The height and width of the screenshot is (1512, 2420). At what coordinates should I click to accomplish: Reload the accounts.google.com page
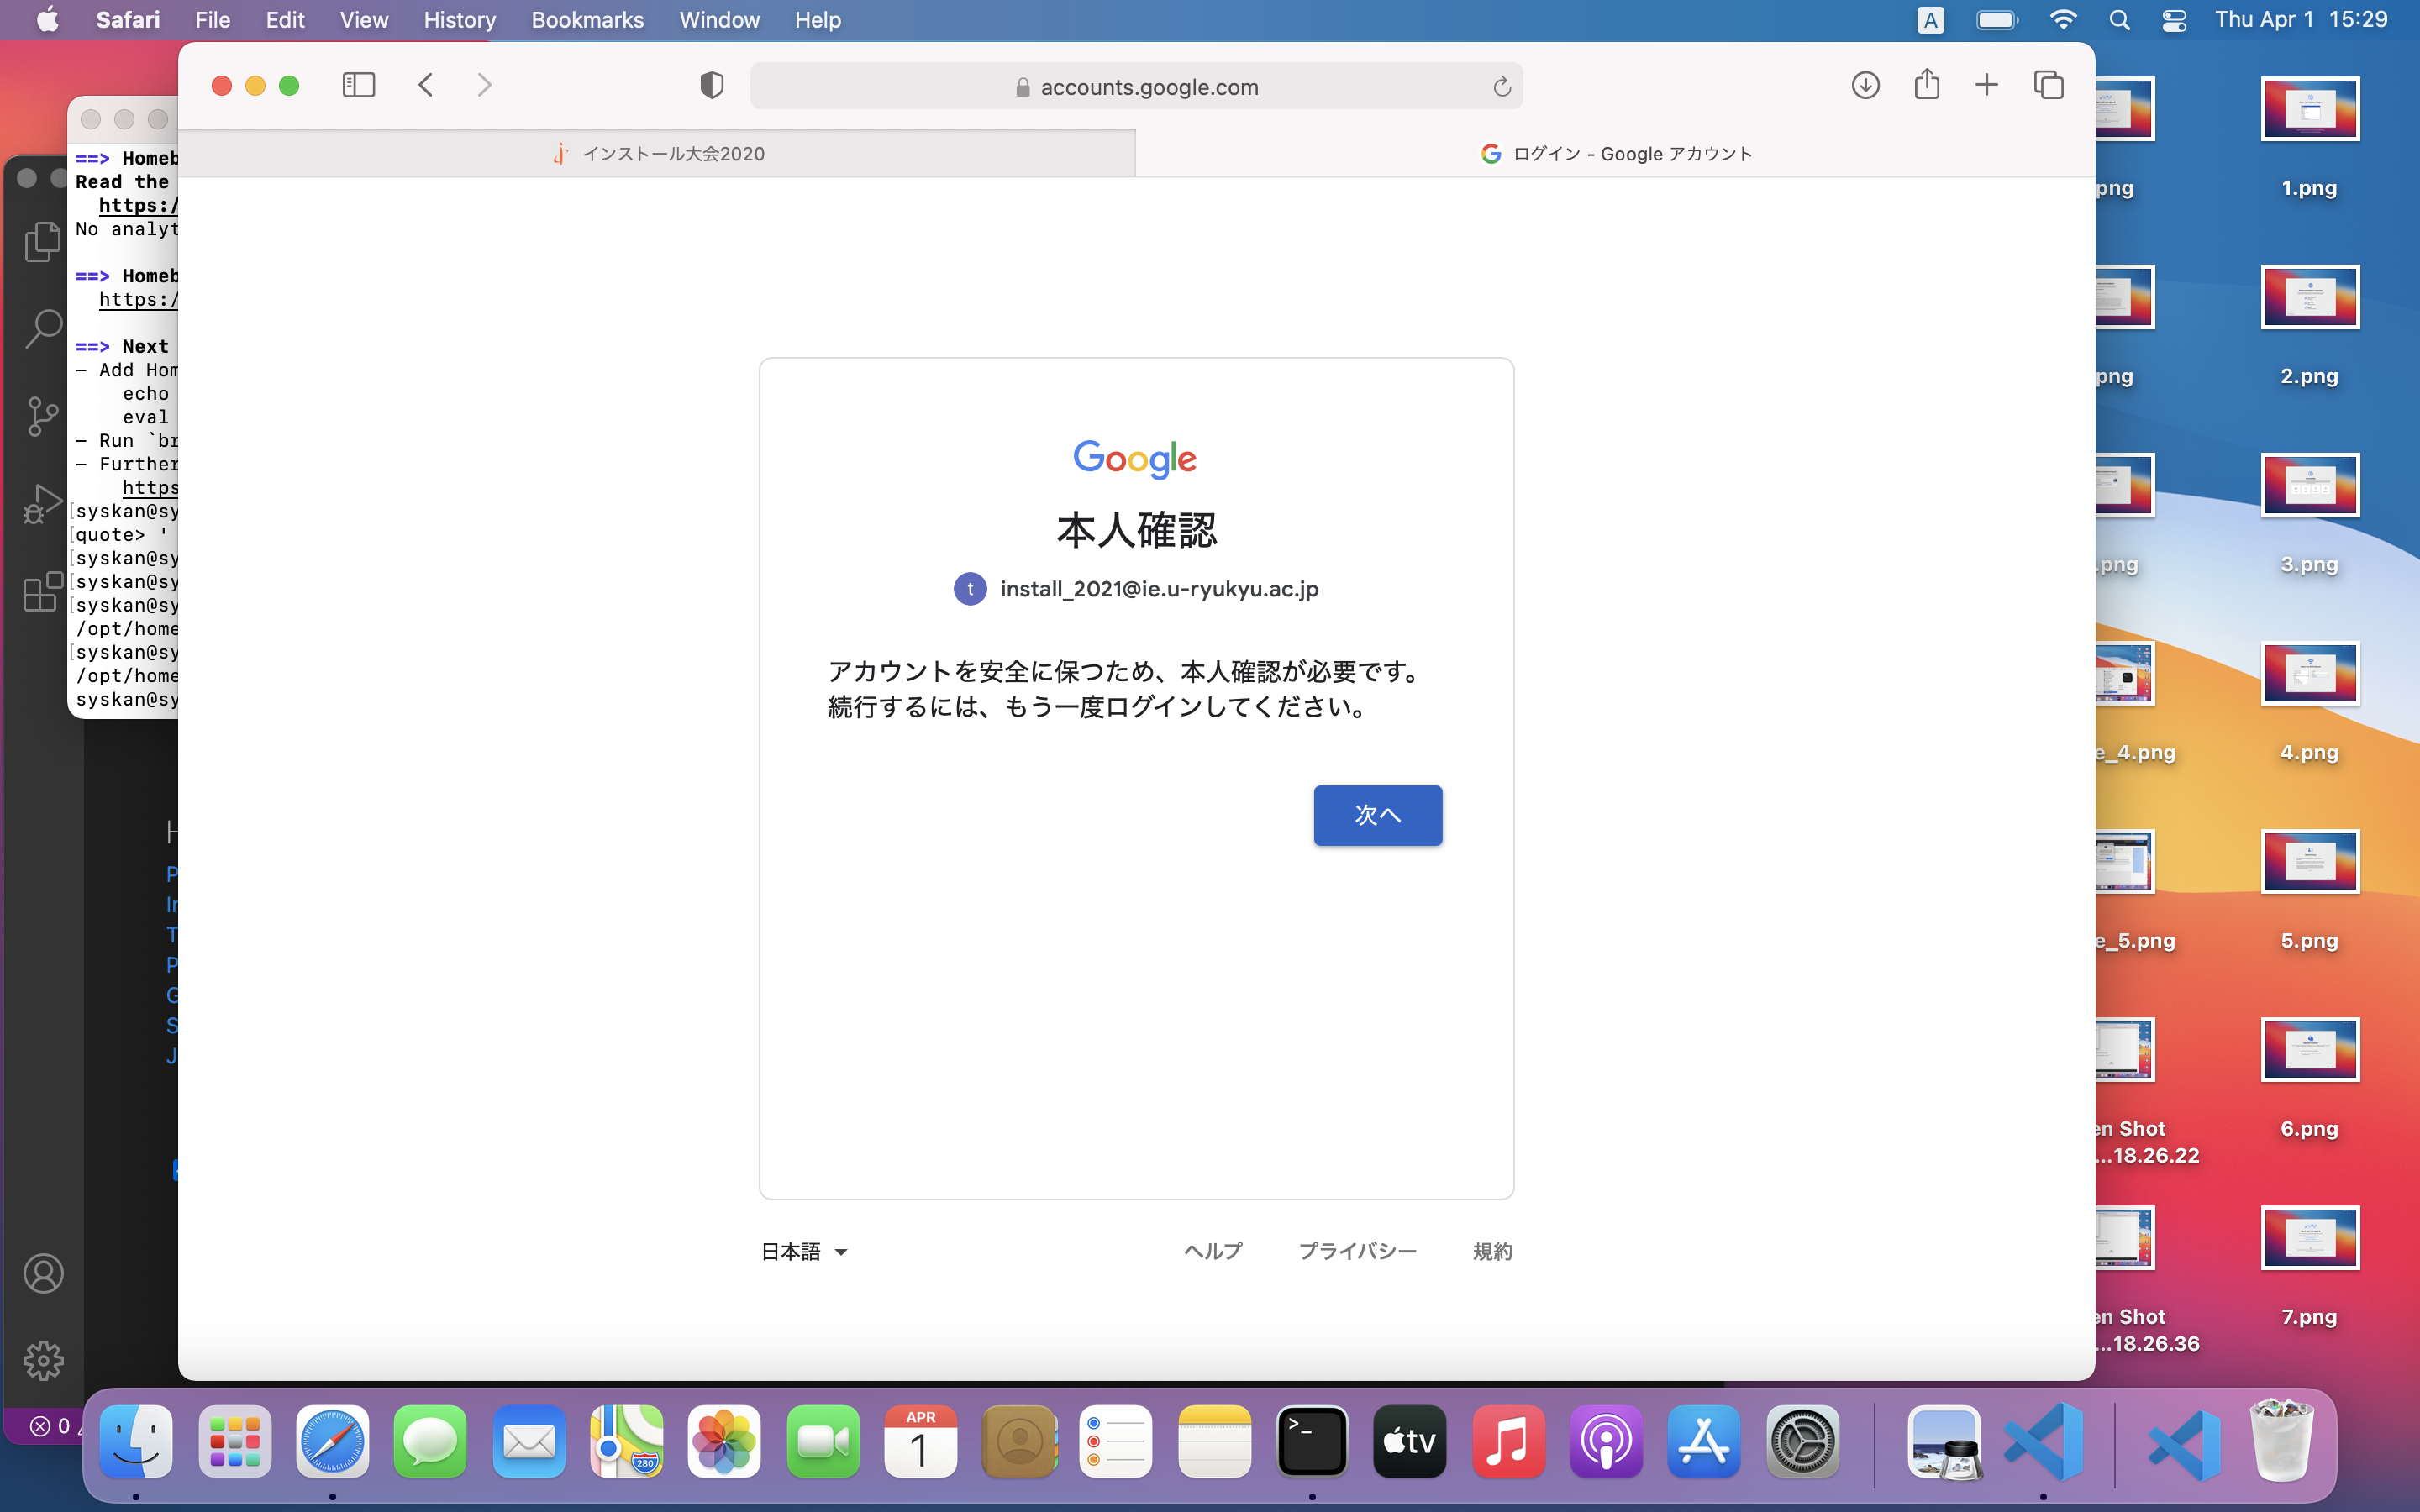[x=1501, y=87]
